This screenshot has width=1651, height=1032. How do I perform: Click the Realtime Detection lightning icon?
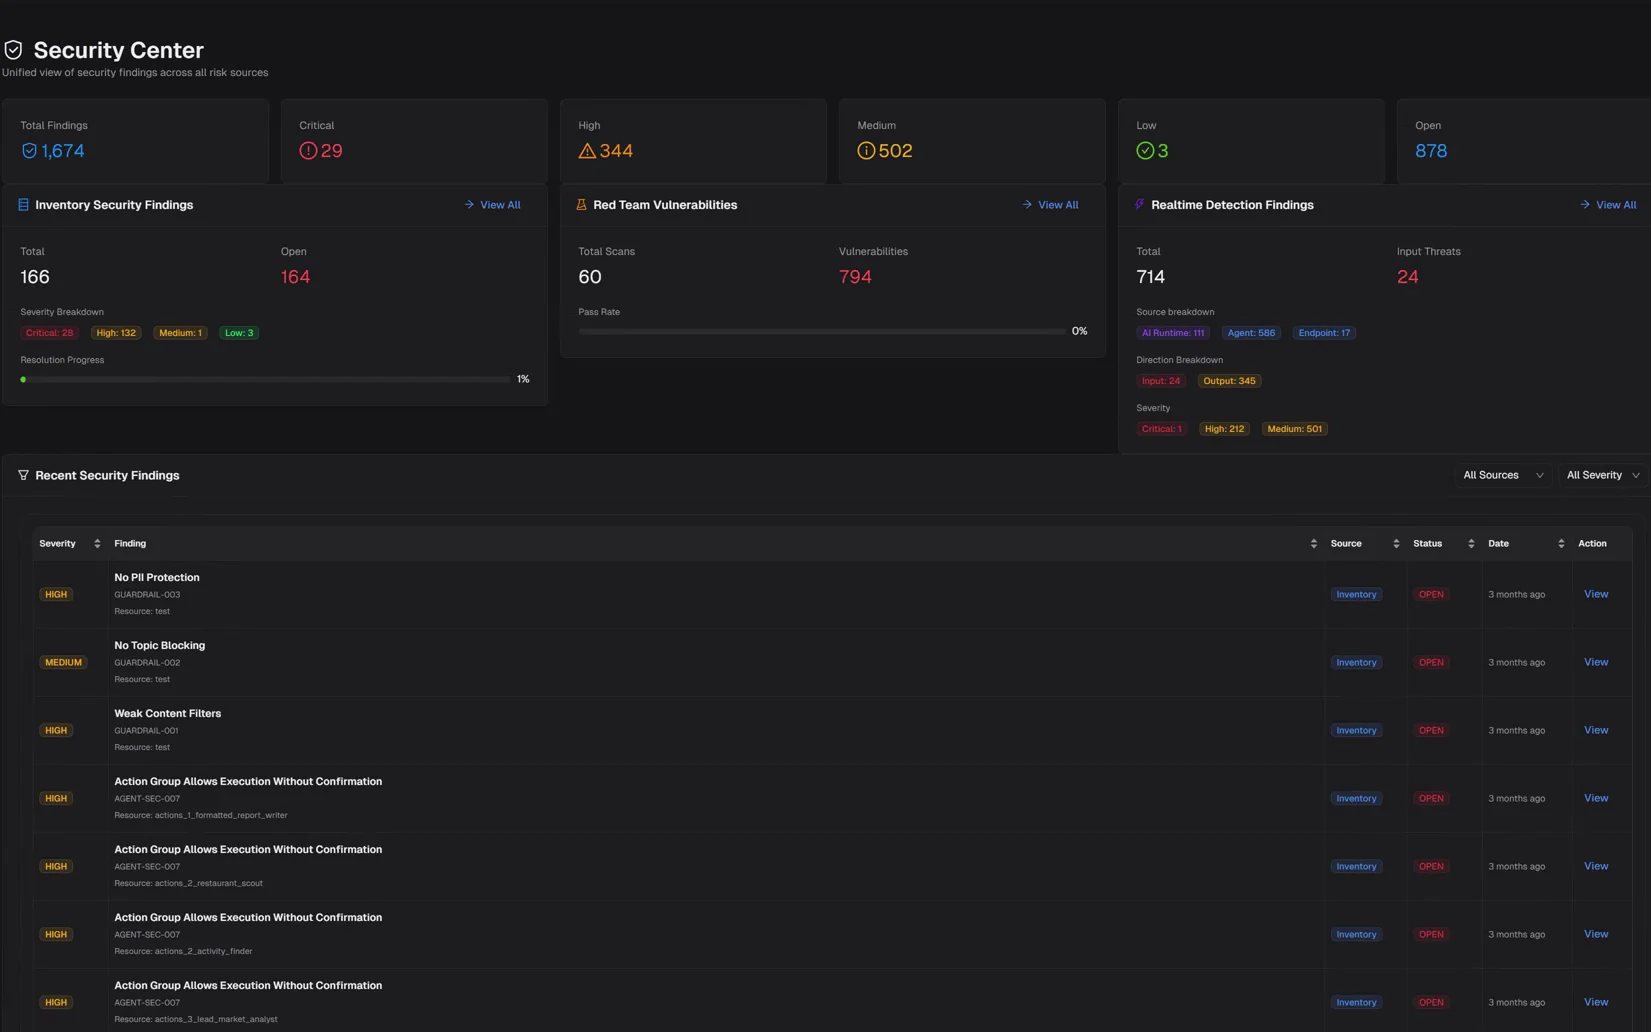(1139, 205)
